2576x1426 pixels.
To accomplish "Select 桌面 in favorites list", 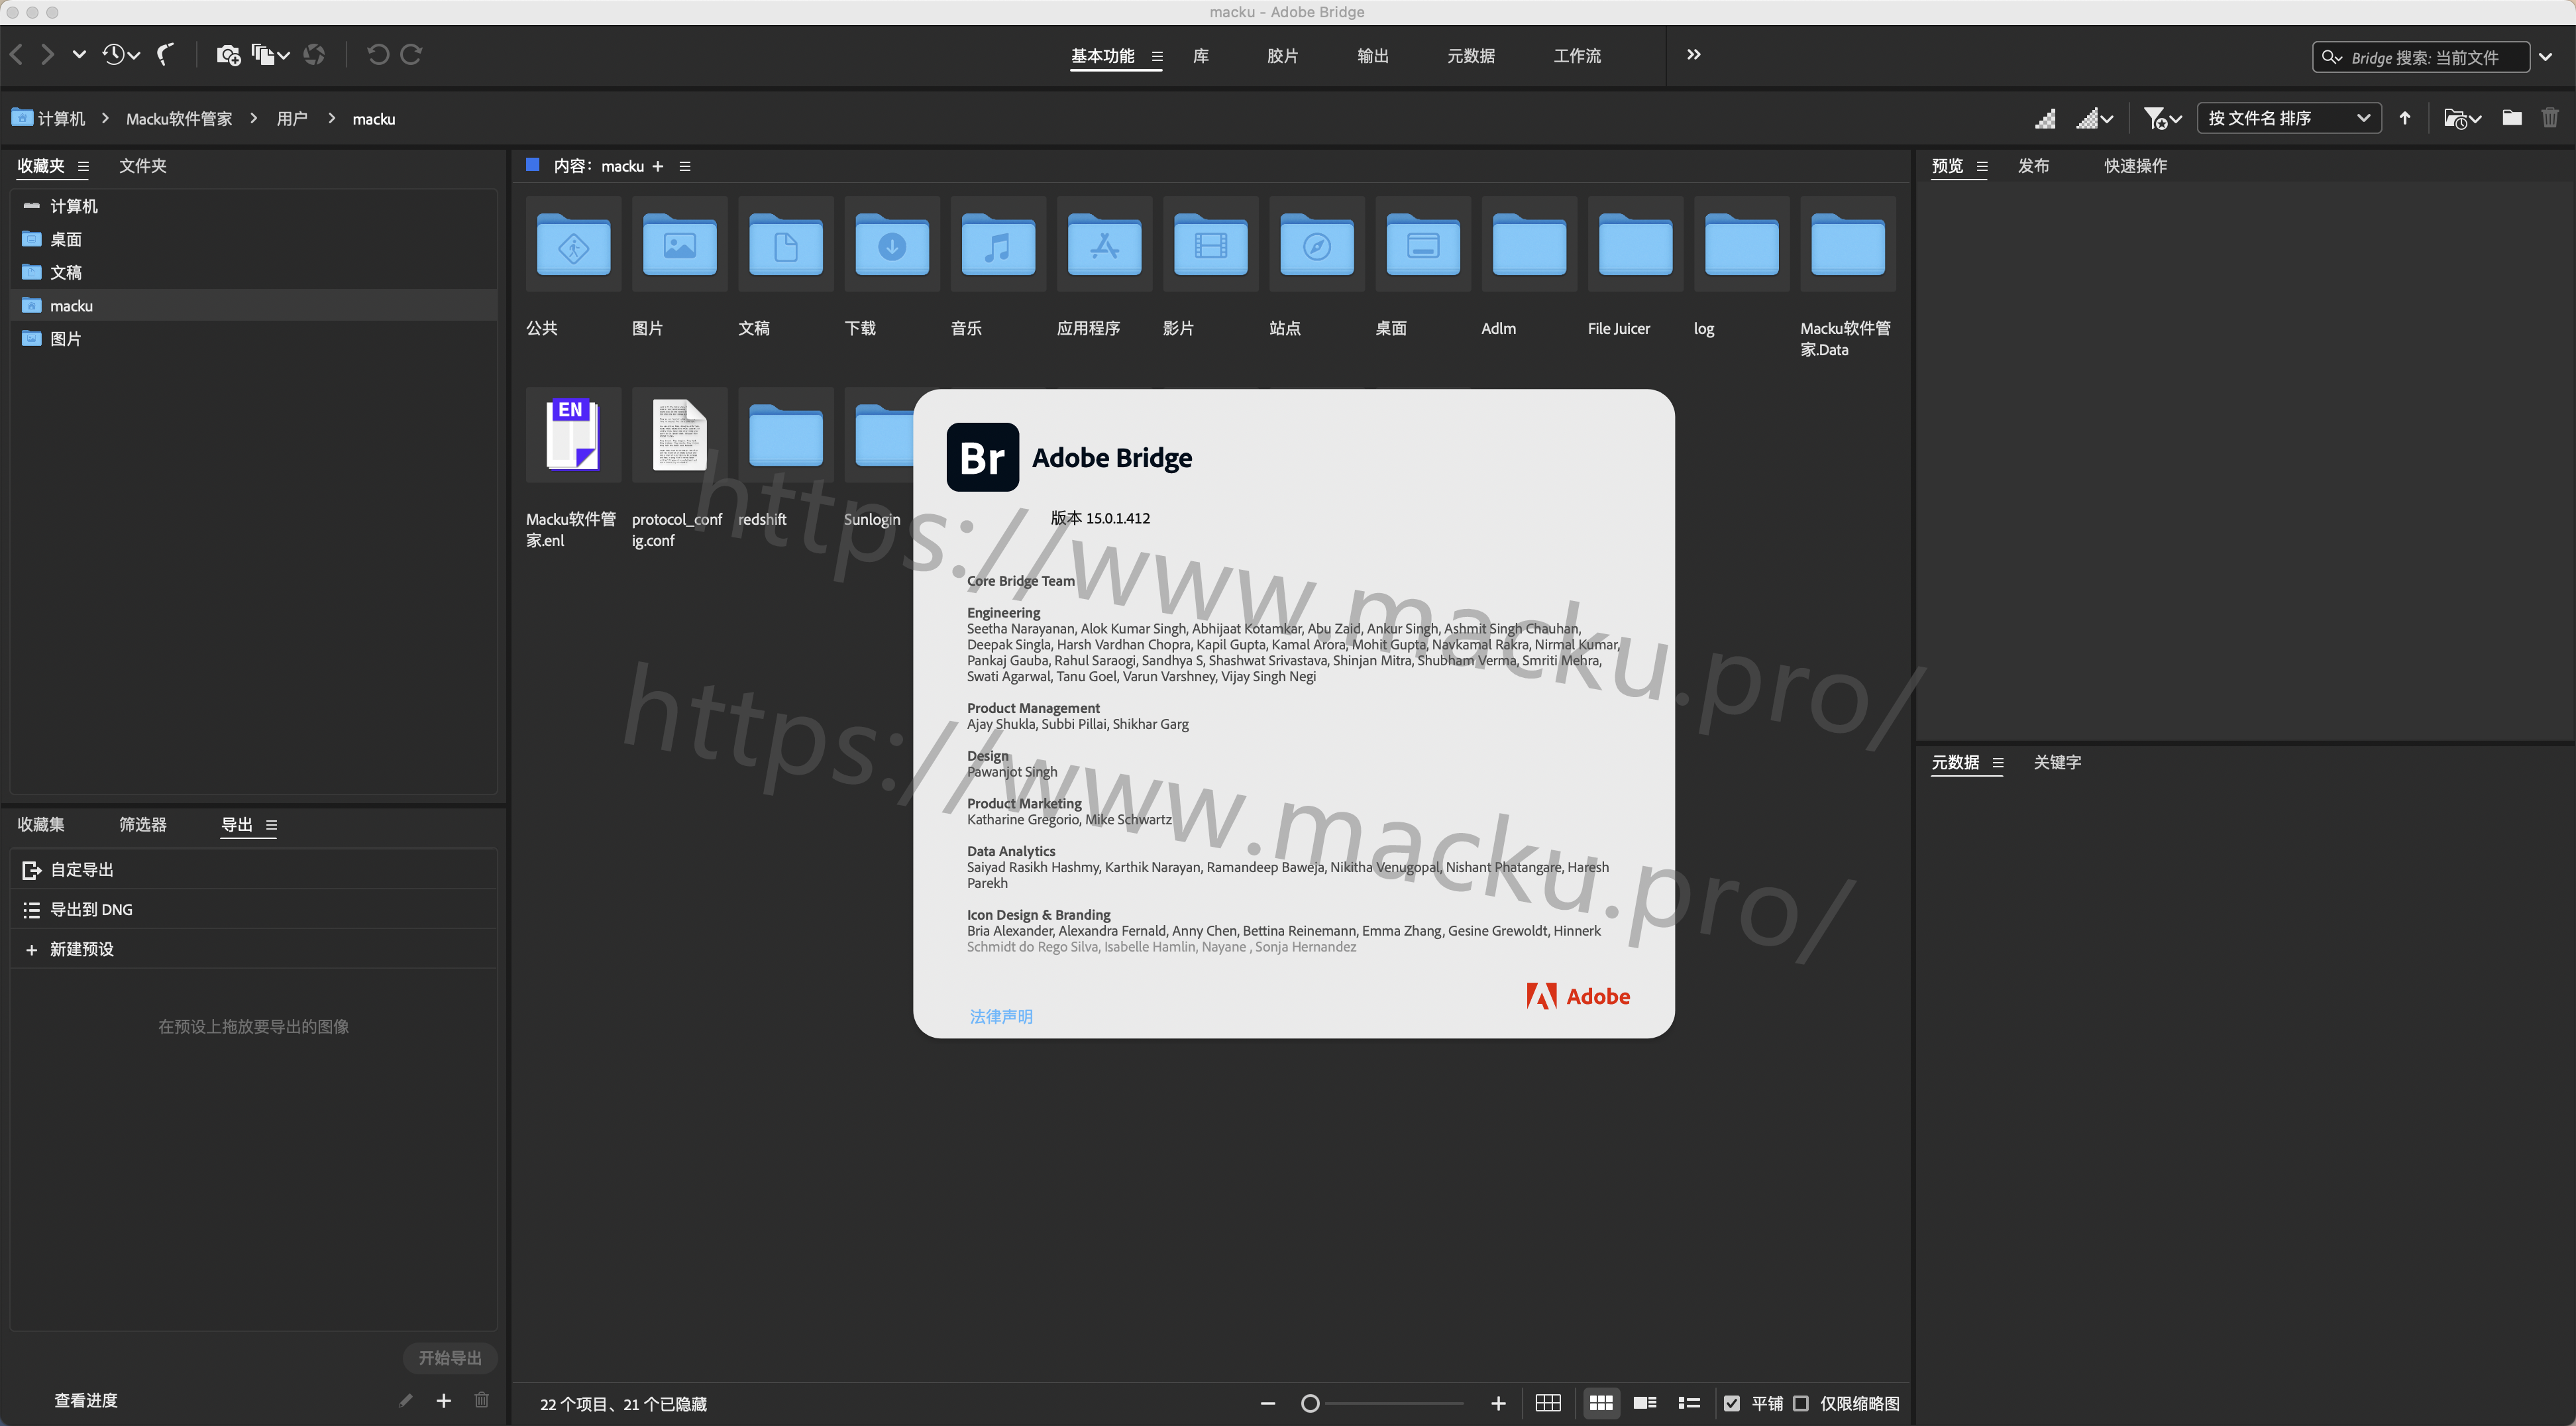I will tap(254, 239).
